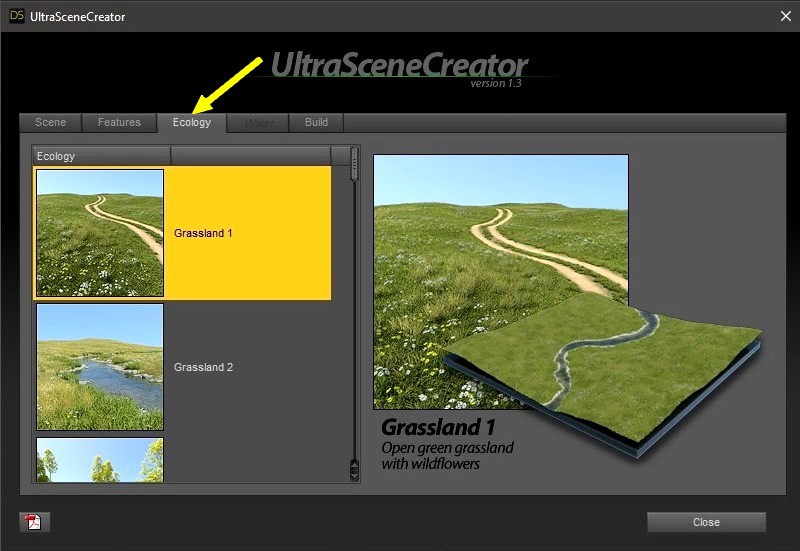
Task: Switch to the Scene tab
Action: 51,122
